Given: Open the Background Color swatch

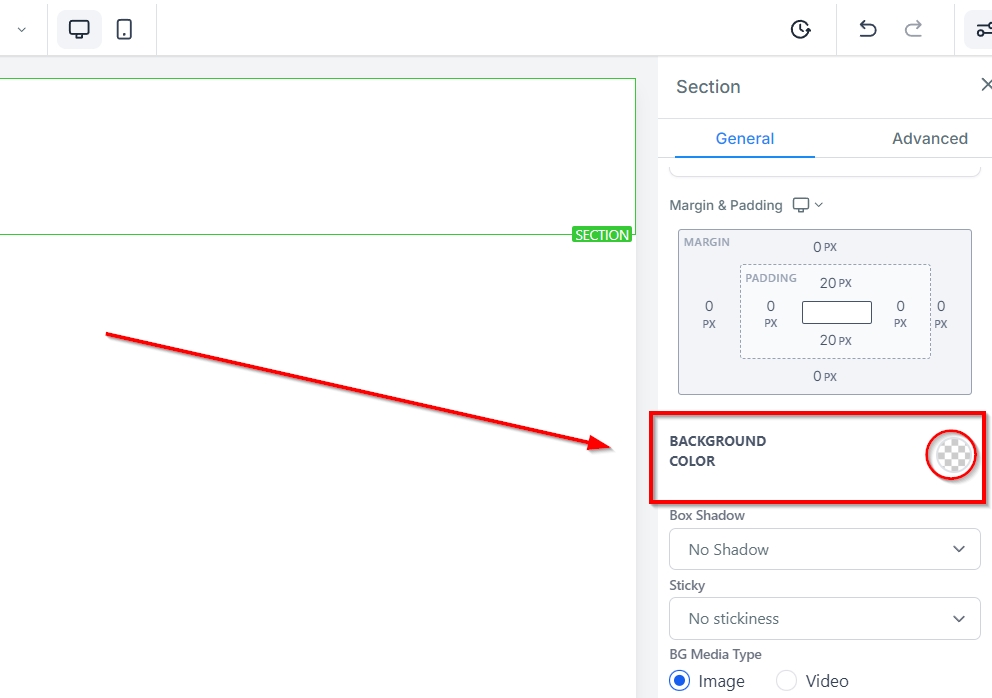Looking at the screenshot, I should (951, 455).
